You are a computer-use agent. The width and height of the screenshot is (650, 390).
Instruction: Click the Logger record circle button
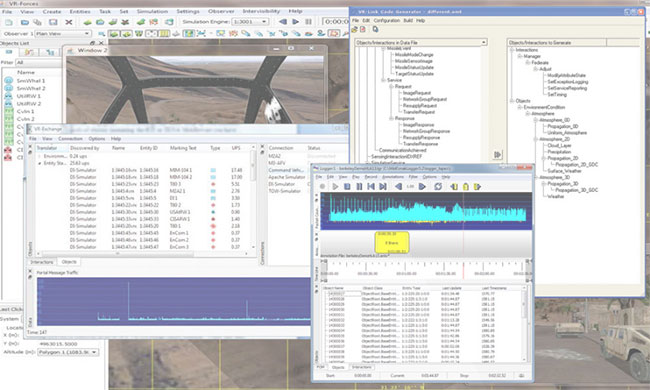point(323,187)
